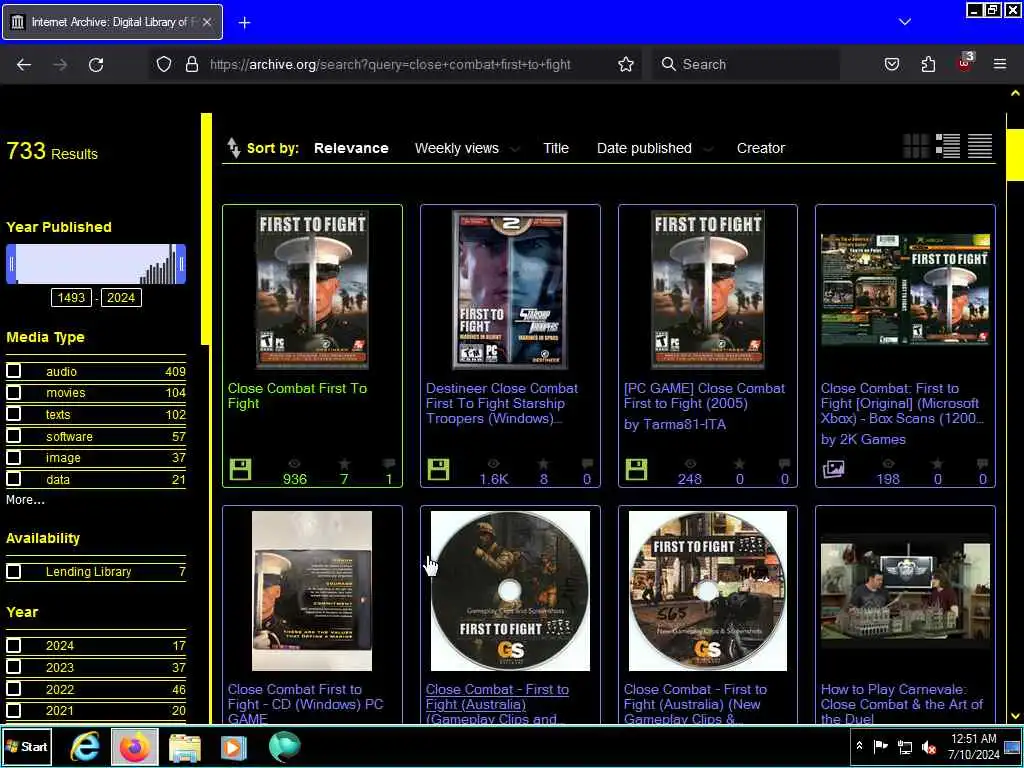Screen dimensions: 1024x768
Task: Open File Explorer folder in taskbar
Action: point(185,747)
